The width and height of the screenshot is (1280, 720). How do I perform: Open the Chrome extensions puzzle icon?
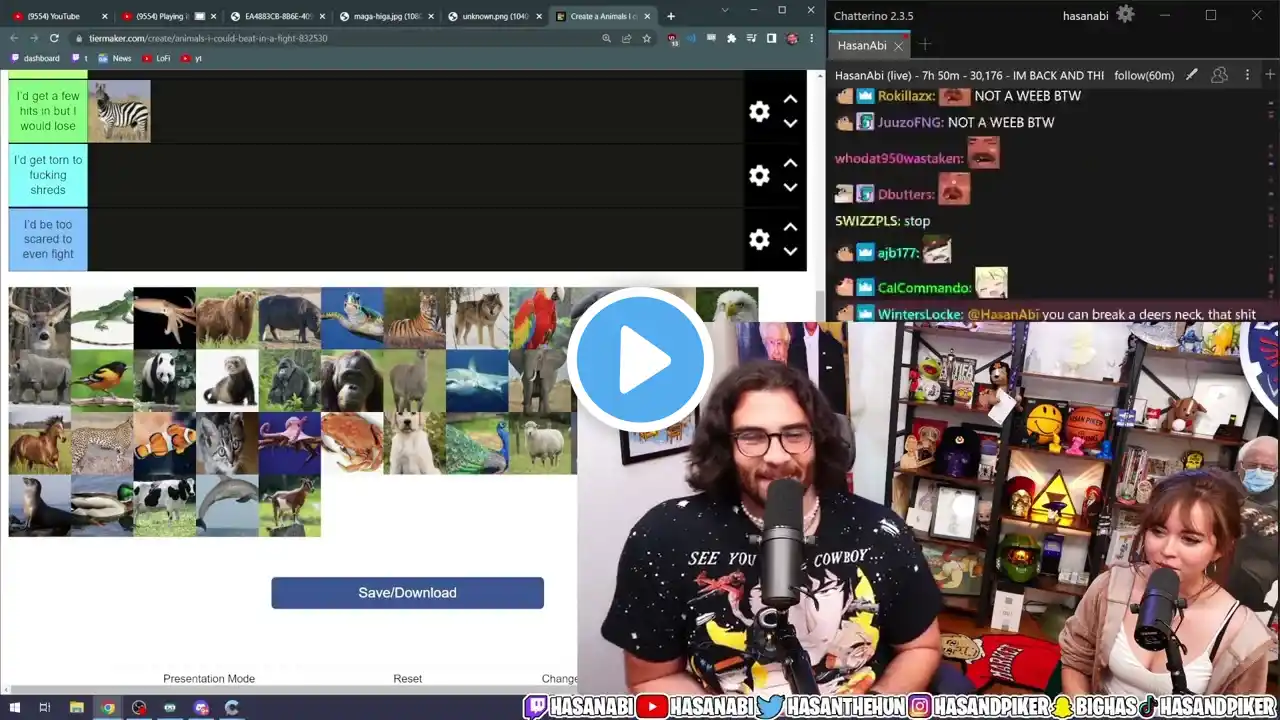click(x=731, y=38)
